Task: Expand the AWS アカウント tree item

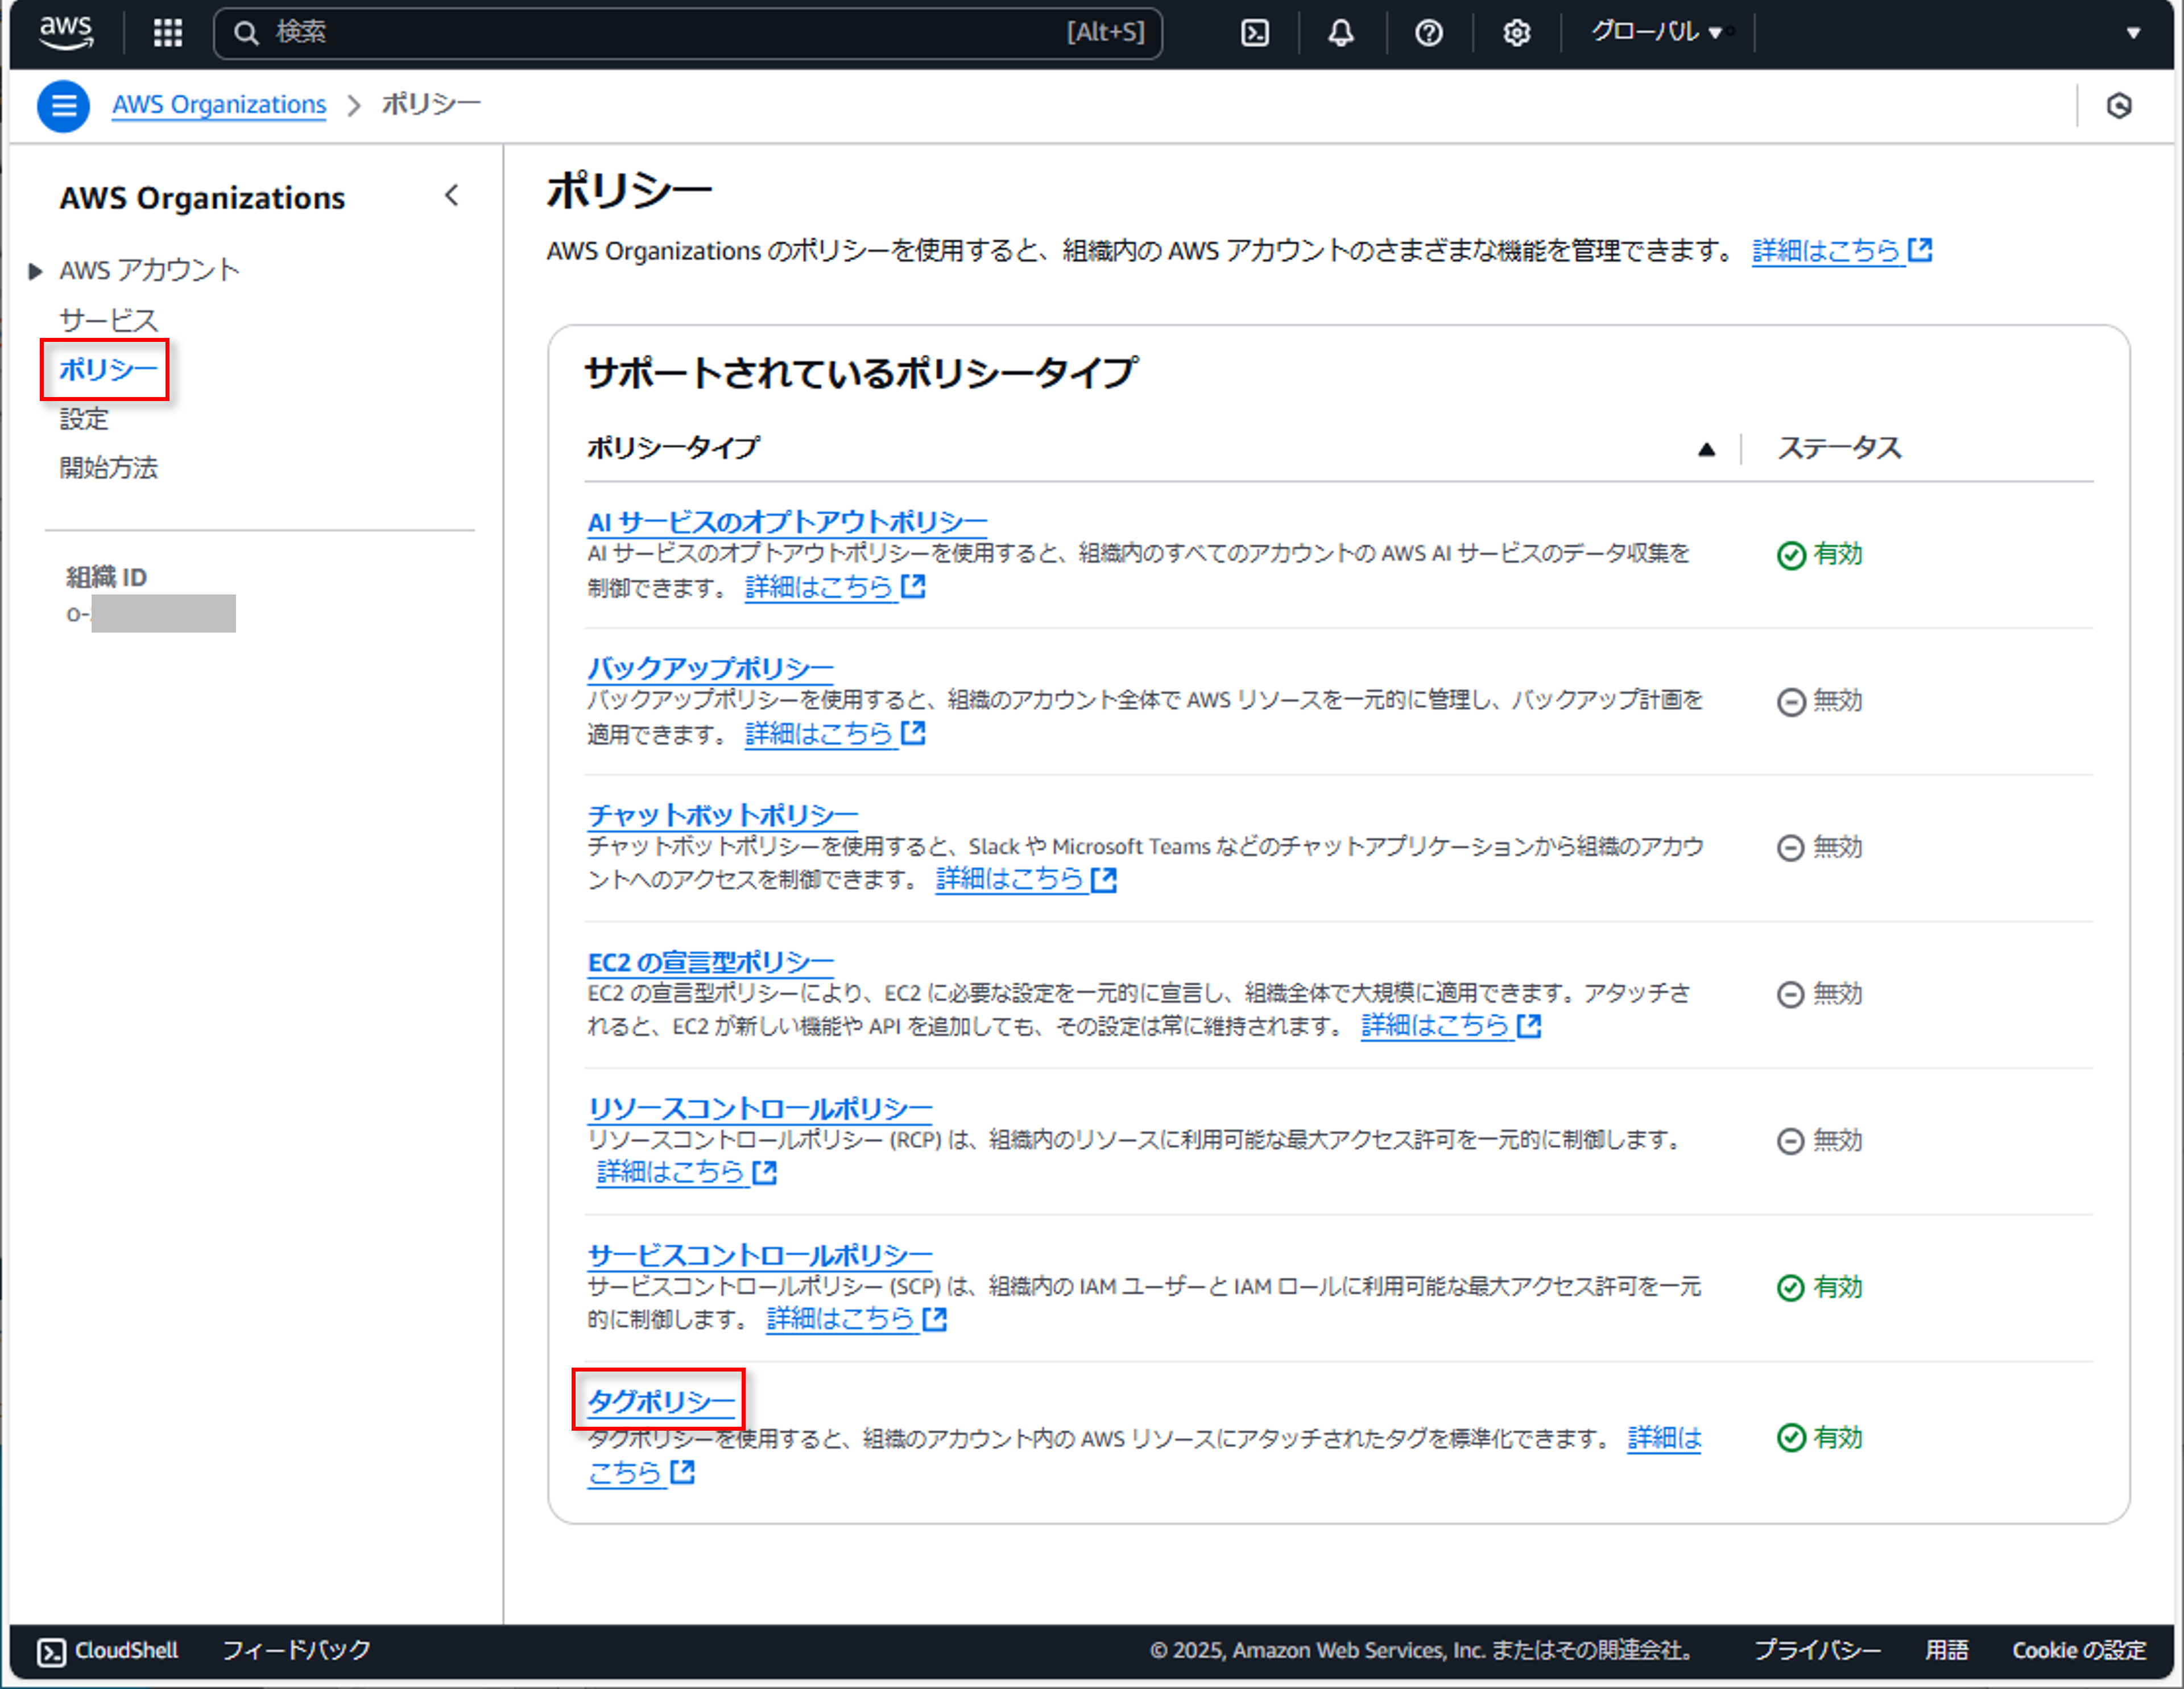Action: (x=36, y=270)
